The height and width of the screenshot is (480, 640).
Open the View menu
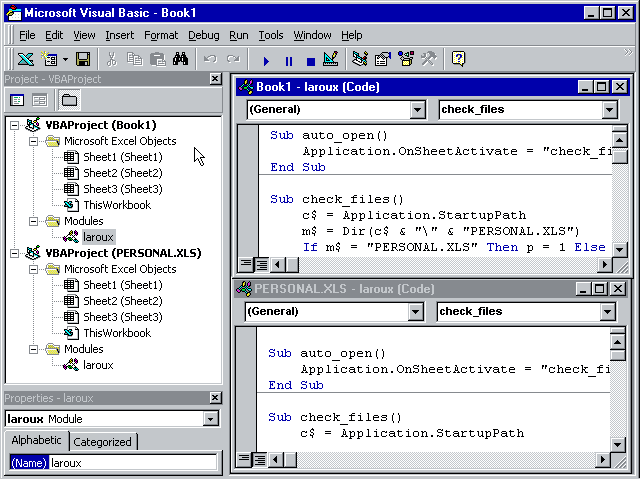84,36
